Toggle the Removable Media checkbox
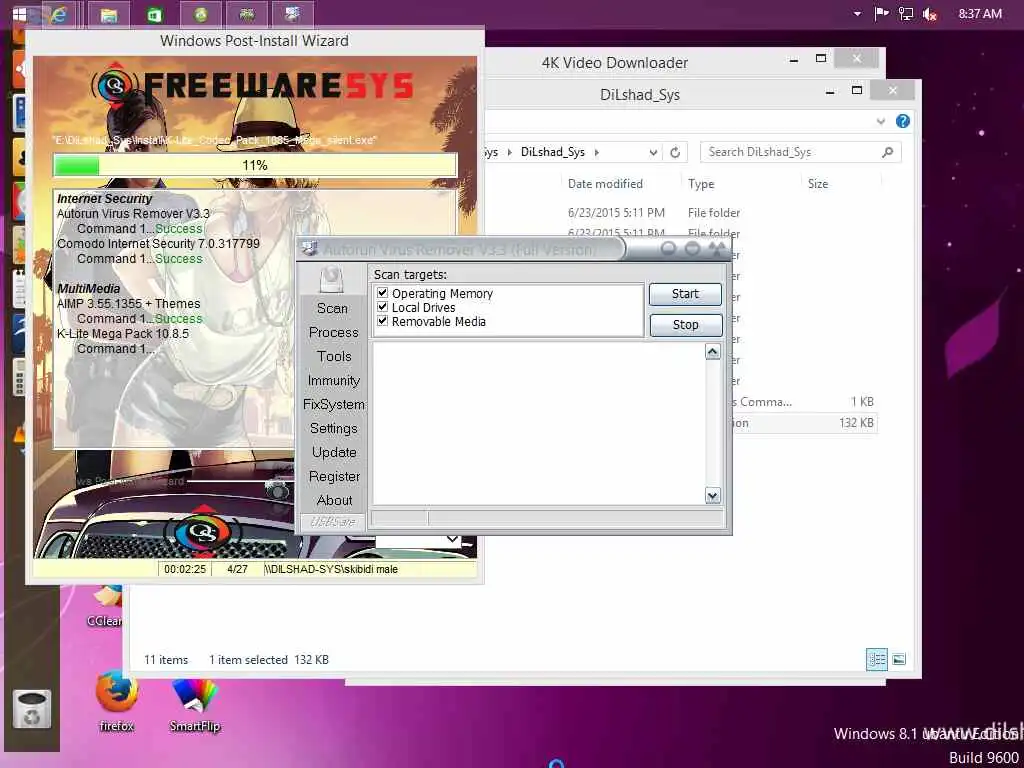Screen dimensions: 1024x768 tap(383, 321)
